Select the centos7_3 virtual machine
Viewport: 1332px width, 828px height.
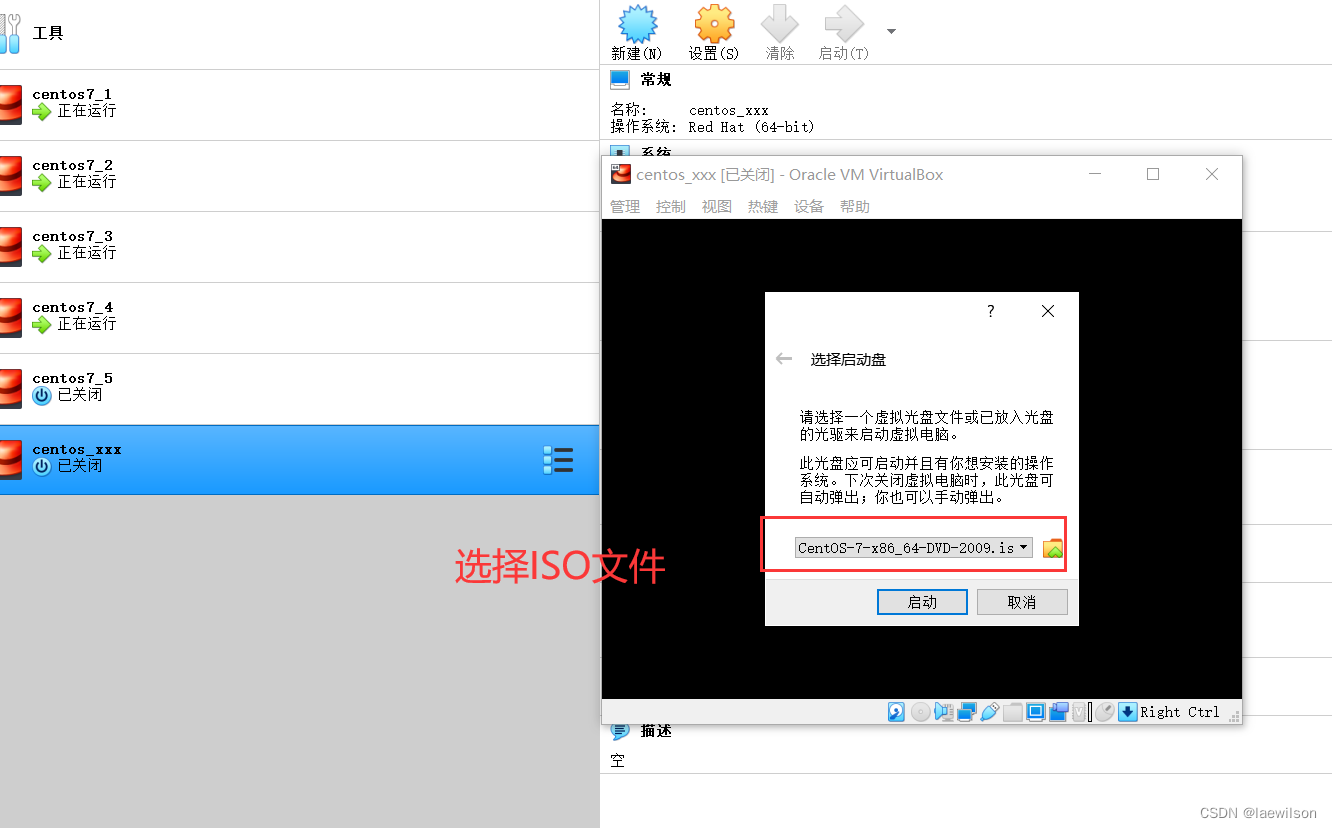(x=299, y=246)
